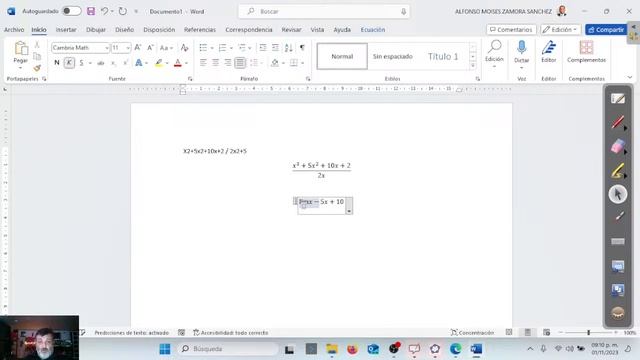This screenshot has height=360, width=640.
Task: Toggle subscript formatting
Action: (113, 63)
